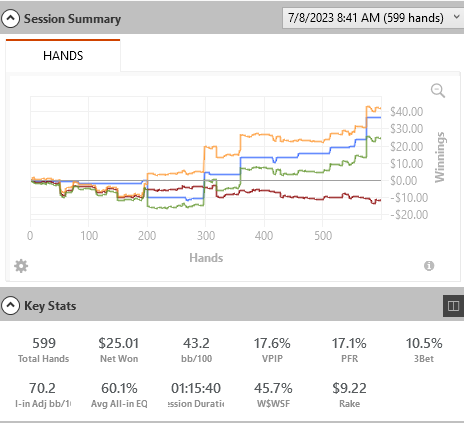Open the session date dropdown
This screenshot has width=464, height=423.
(x=373, y=18)
